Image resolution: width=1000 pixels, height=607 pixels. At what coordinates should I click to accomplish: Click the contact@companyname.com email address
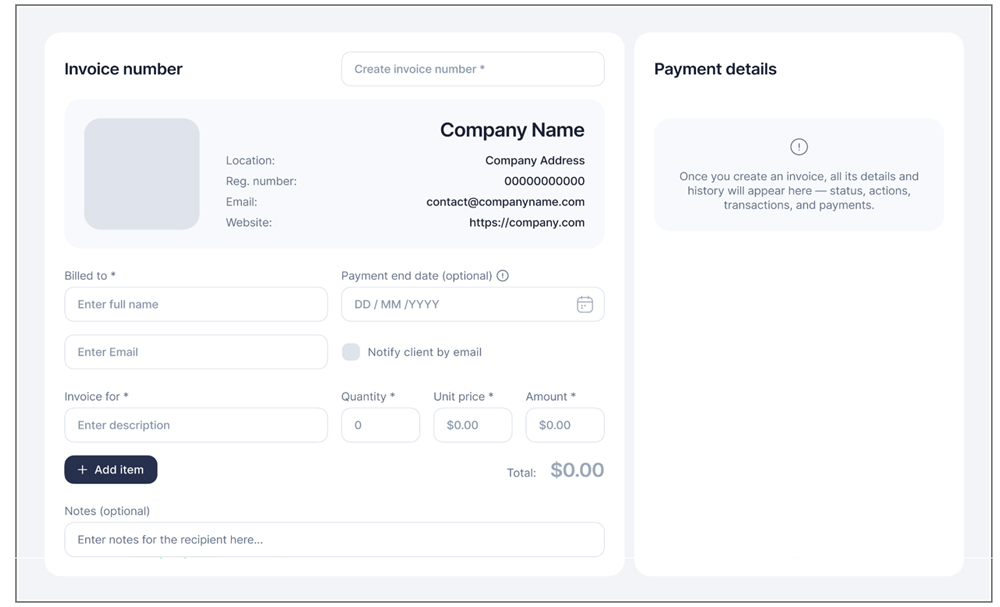point(504,202)
